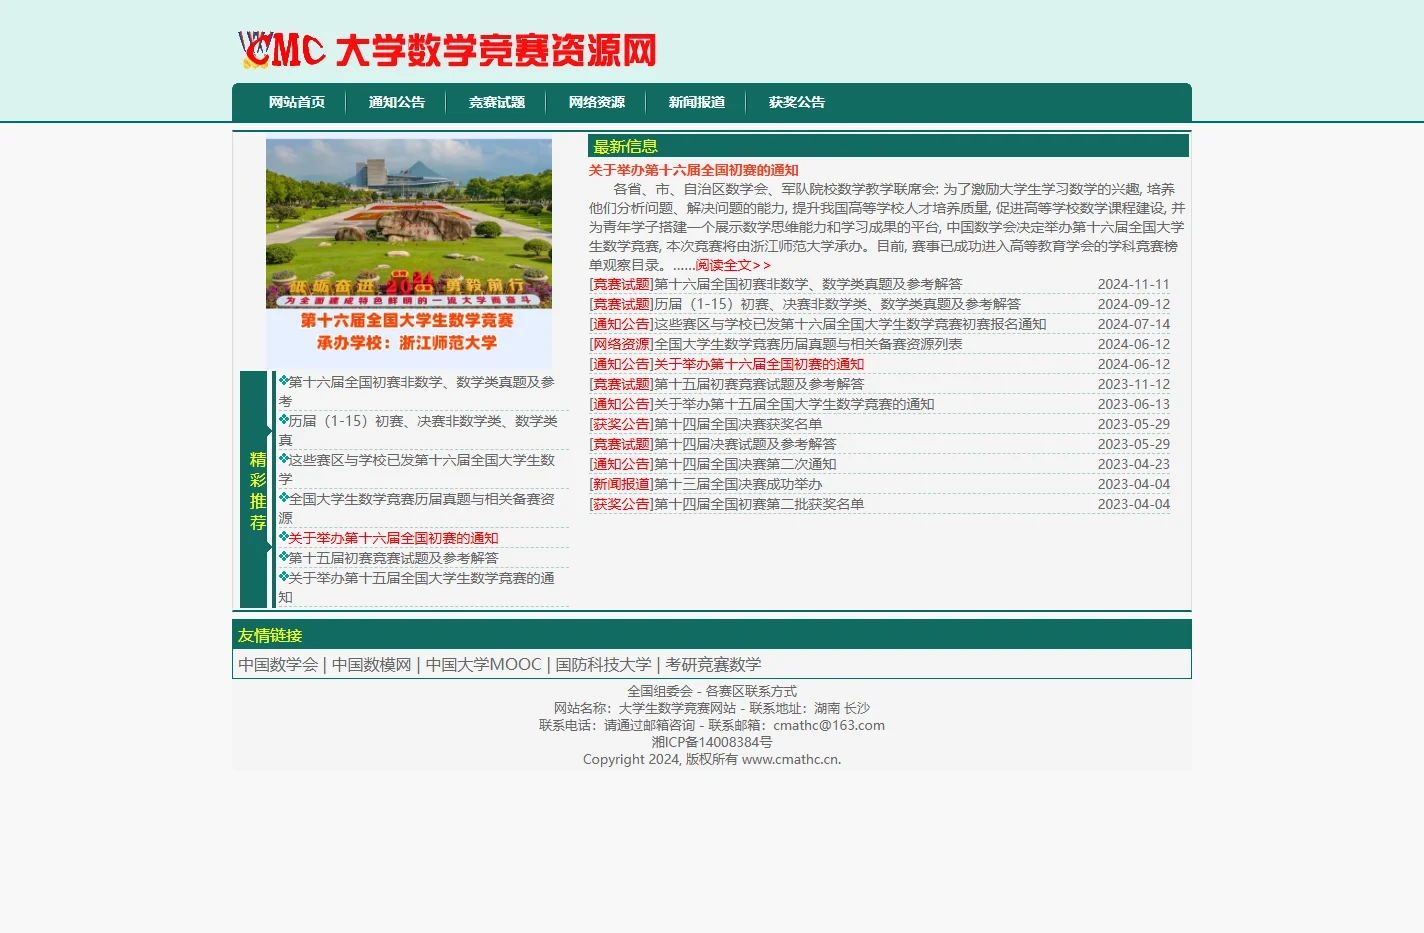This screenshot has height=933, width=1424.
Task: Open red recommended 关于举办第十六届全国初赛的通知 in sidebar
Action: [394, 538]
